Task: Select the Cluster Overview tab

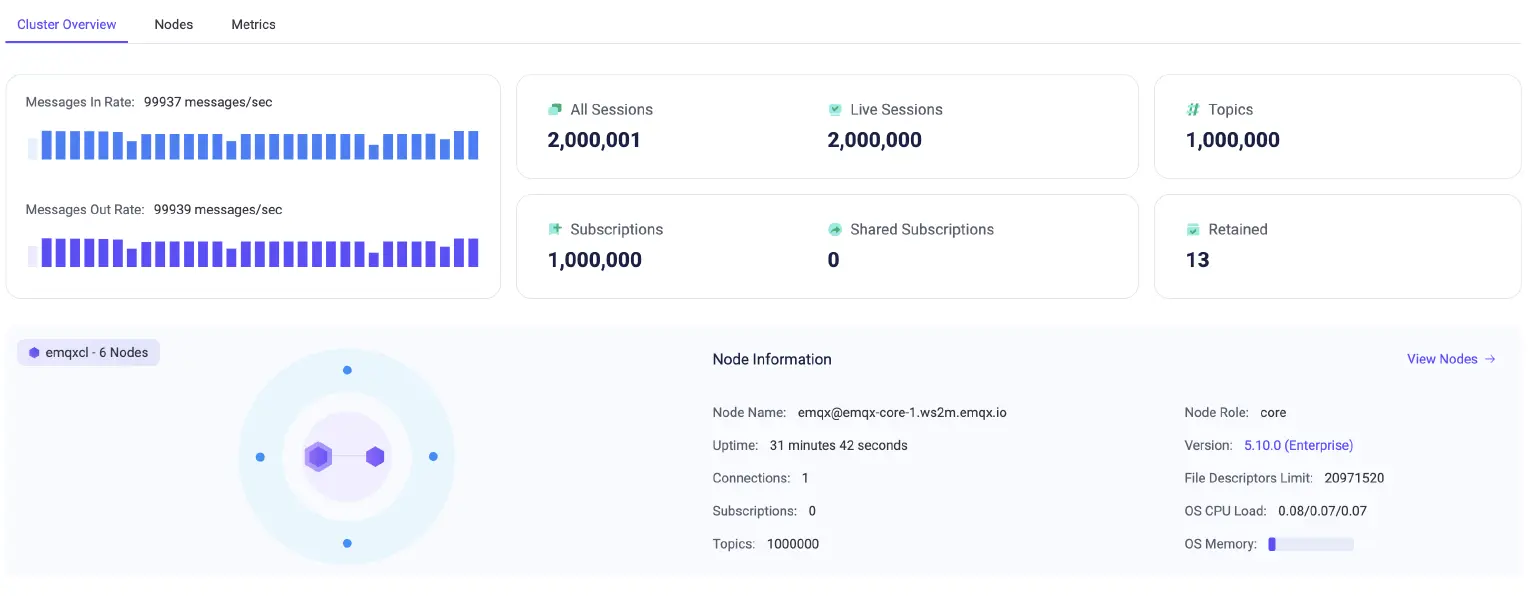Action: [67, 24]
